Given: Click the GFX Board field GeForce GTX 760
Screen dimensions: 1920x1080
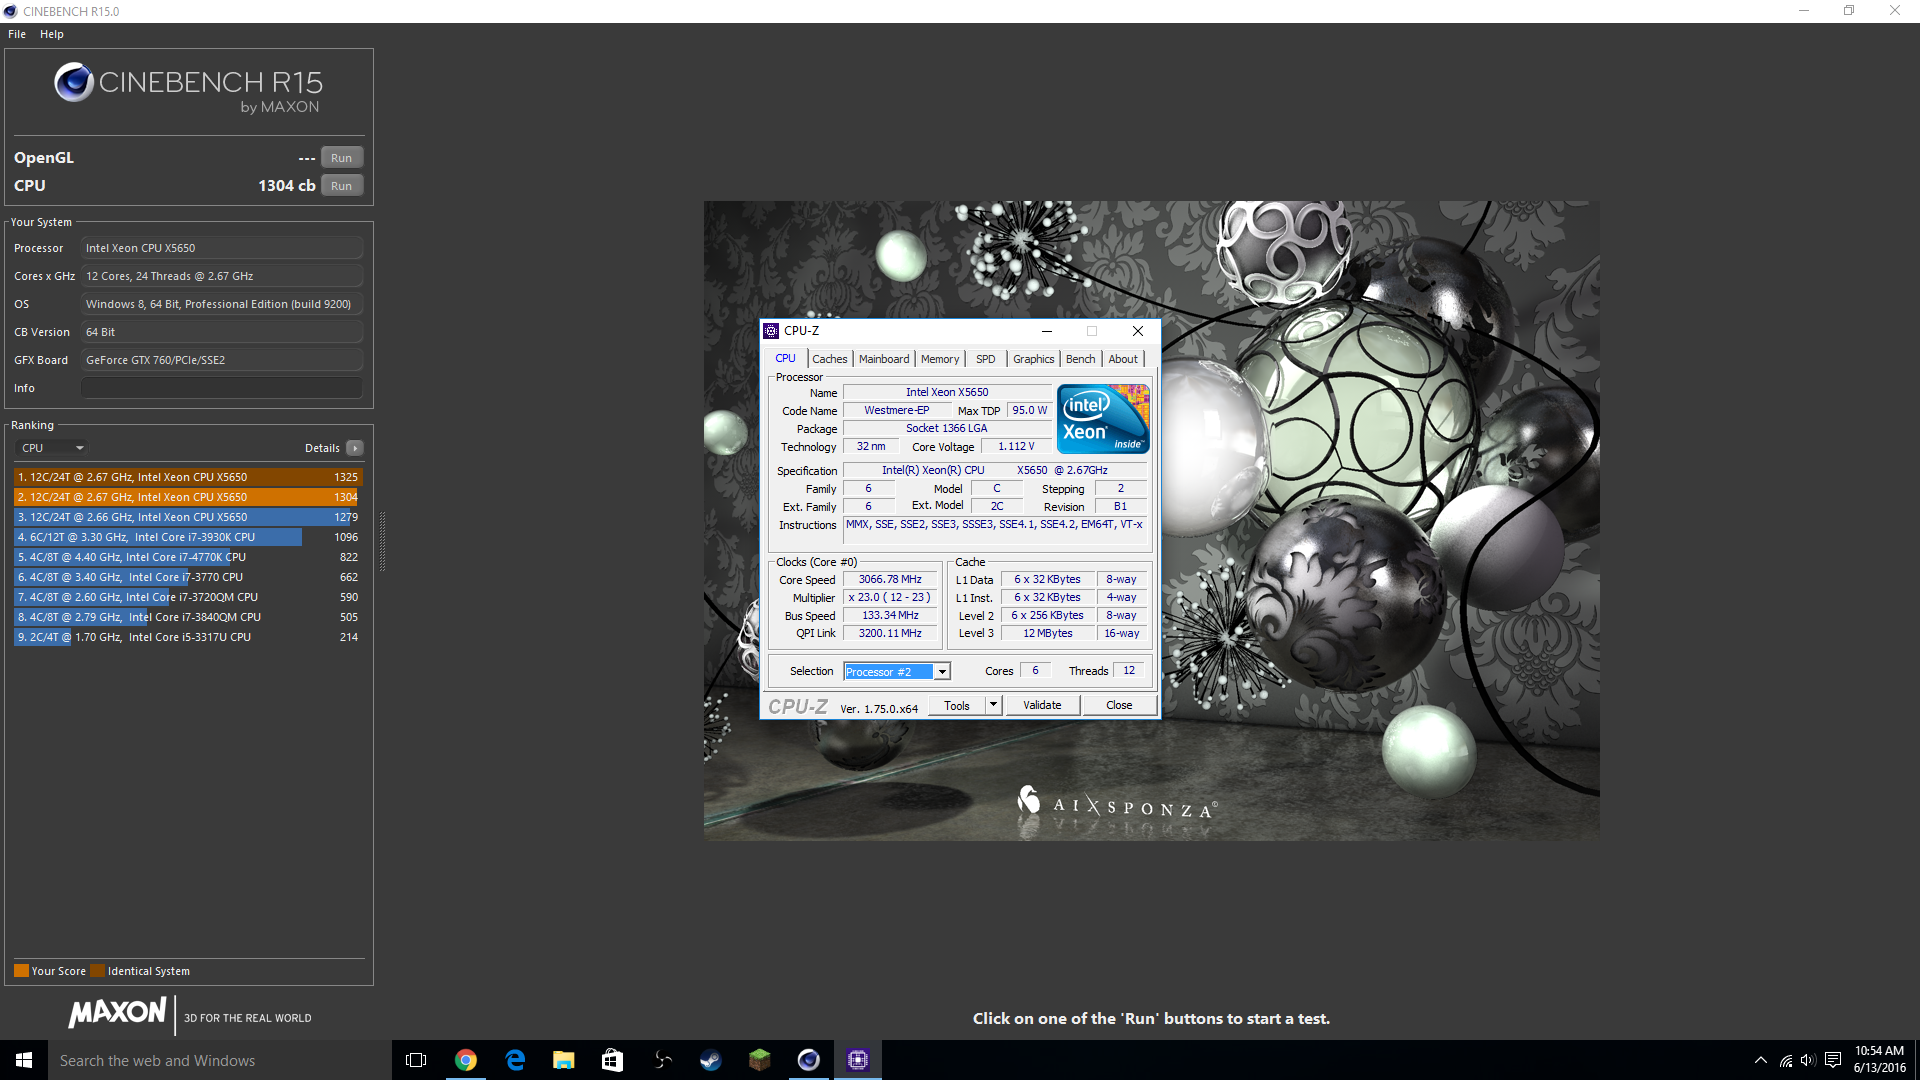Looking at the screenshot, I should coord(222,360).
